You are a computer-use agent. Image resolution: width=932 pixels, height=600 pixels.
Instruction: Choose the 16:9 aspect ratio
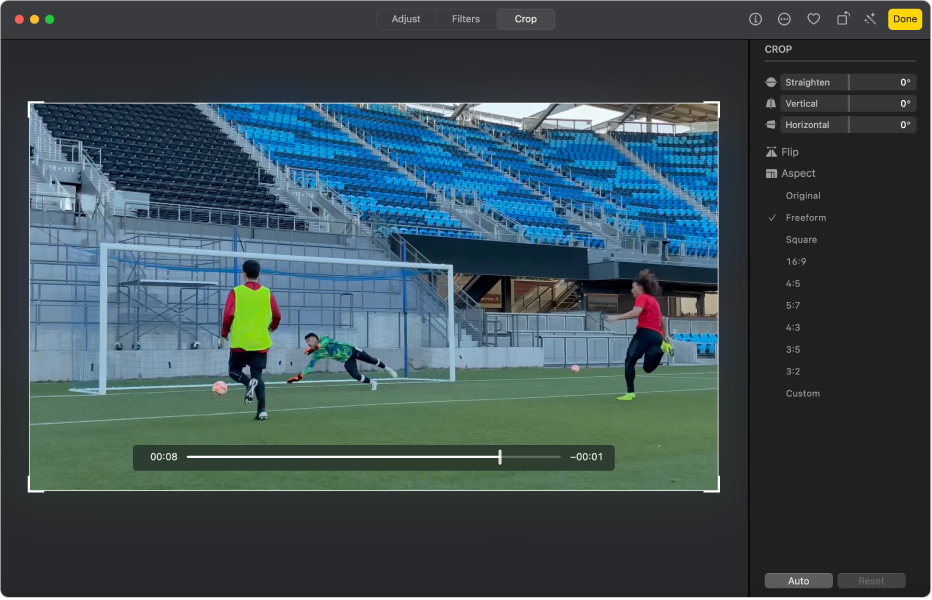click(x=796, y=262)
